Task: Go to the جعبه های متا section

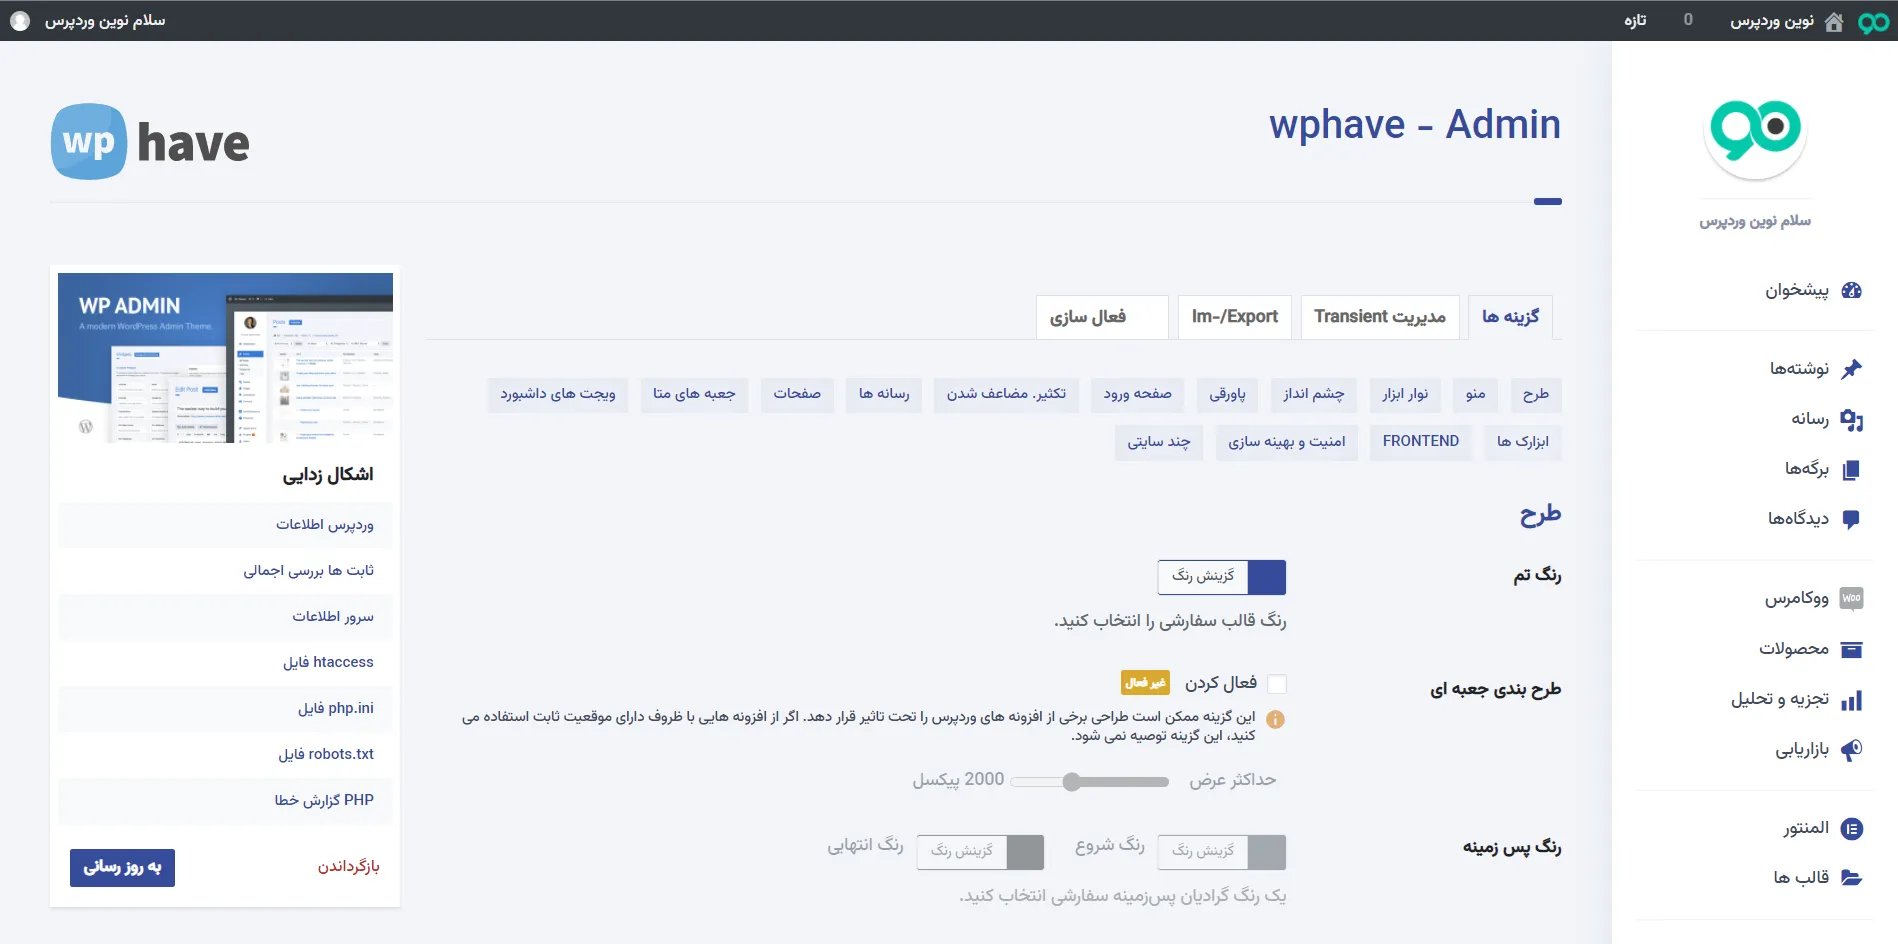Action: tap(694, 395)
